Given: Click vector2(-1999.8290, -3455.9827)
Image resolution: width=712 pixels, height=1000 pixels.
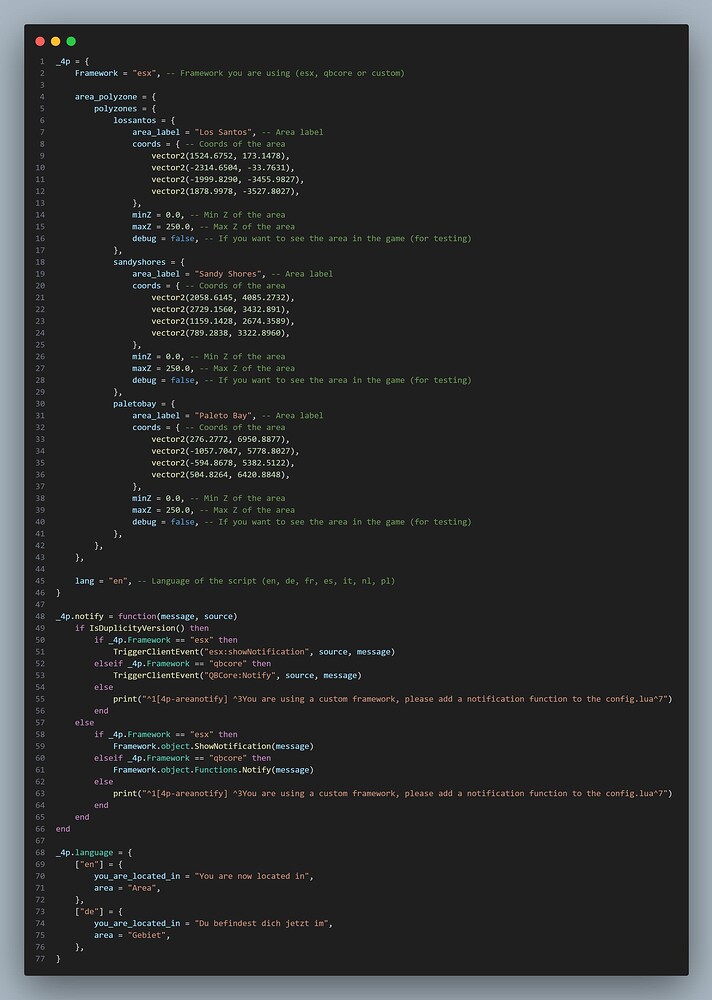Looking at the screenshot, I should pos(228,179).
